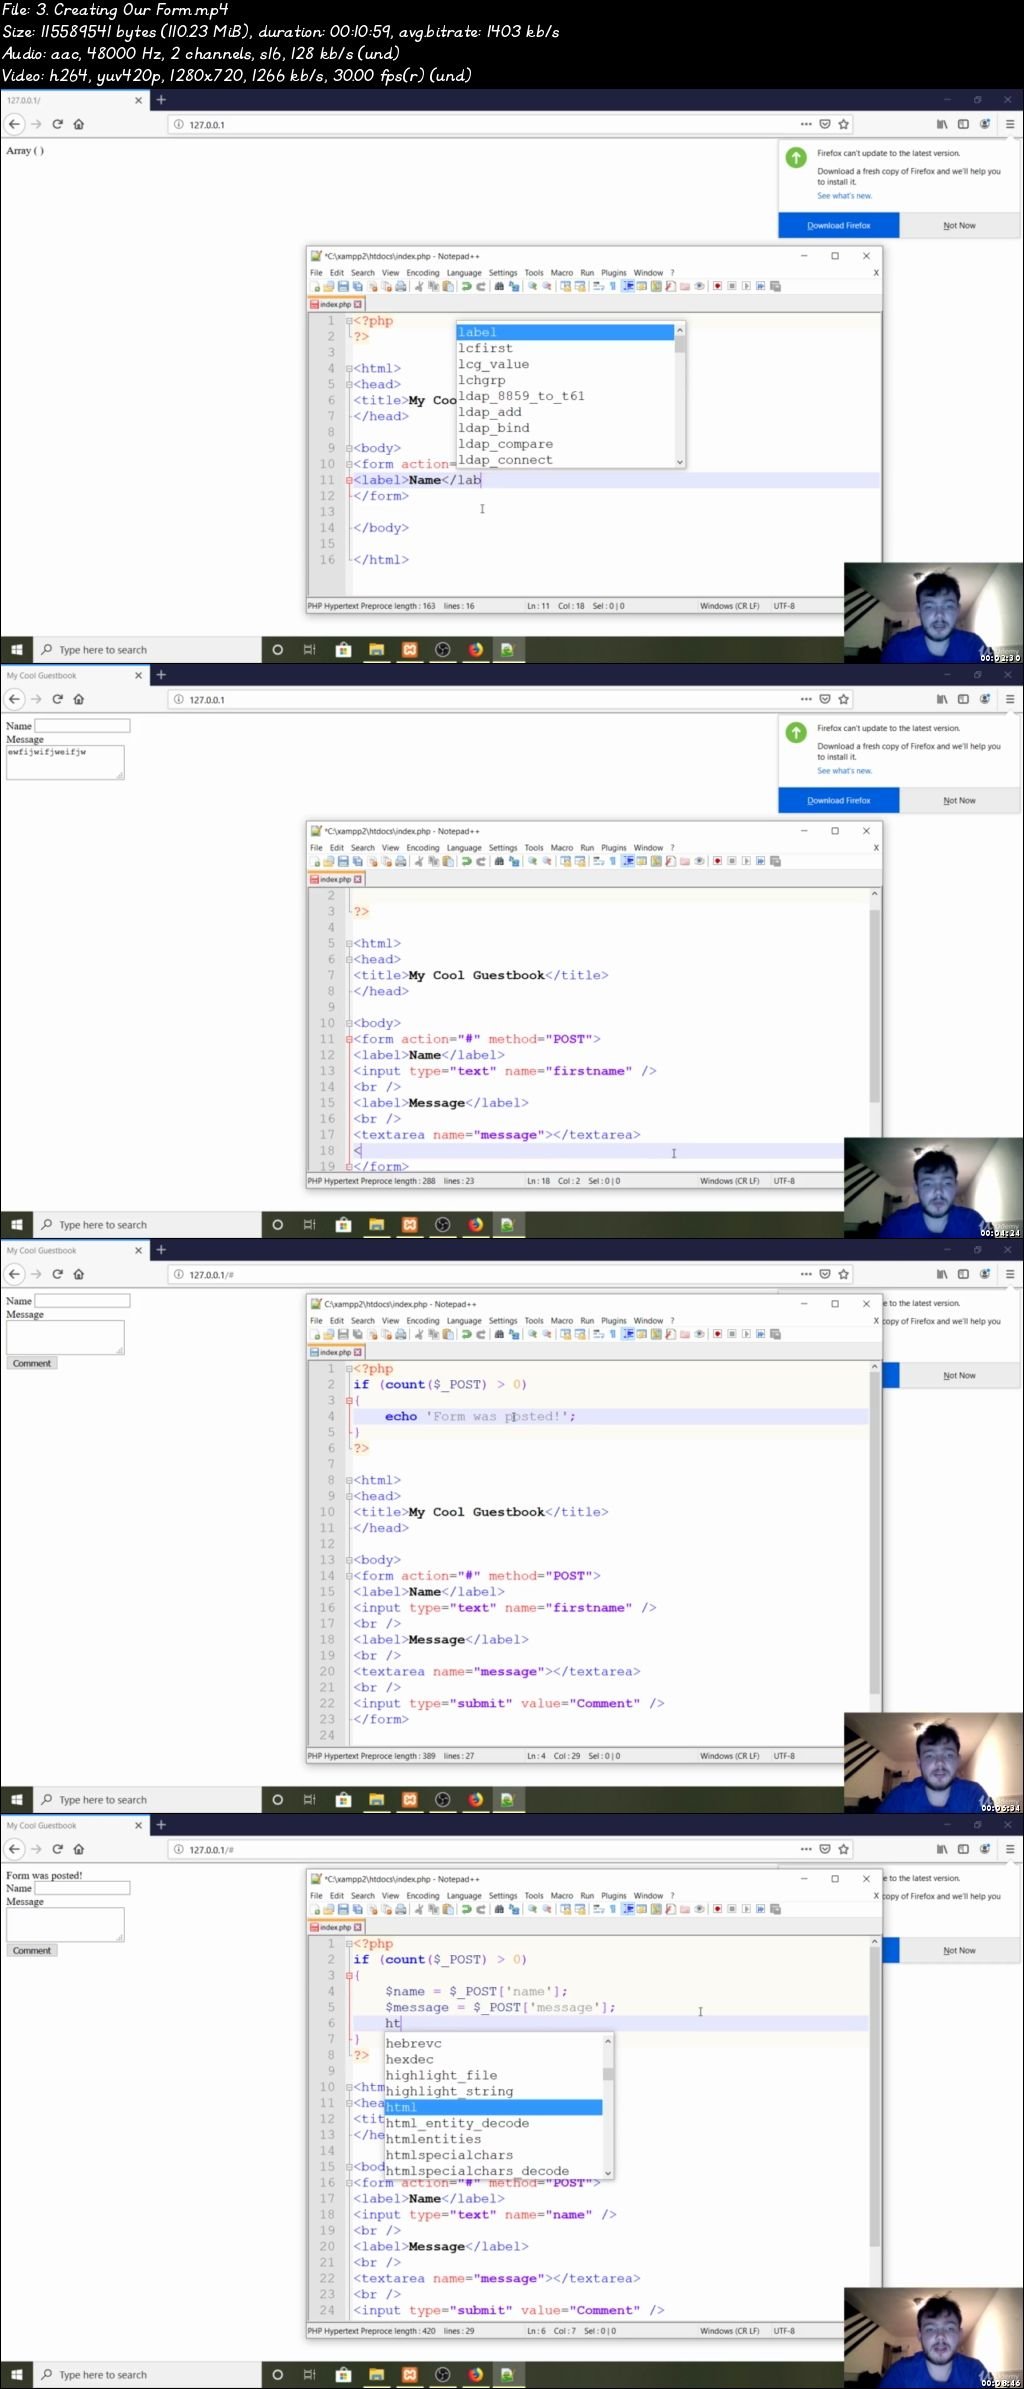This screenshot has width=1024, height=2389.
Task: Click 'See what's new' link in 00:01:30 frame
Action: pos(844,196)
